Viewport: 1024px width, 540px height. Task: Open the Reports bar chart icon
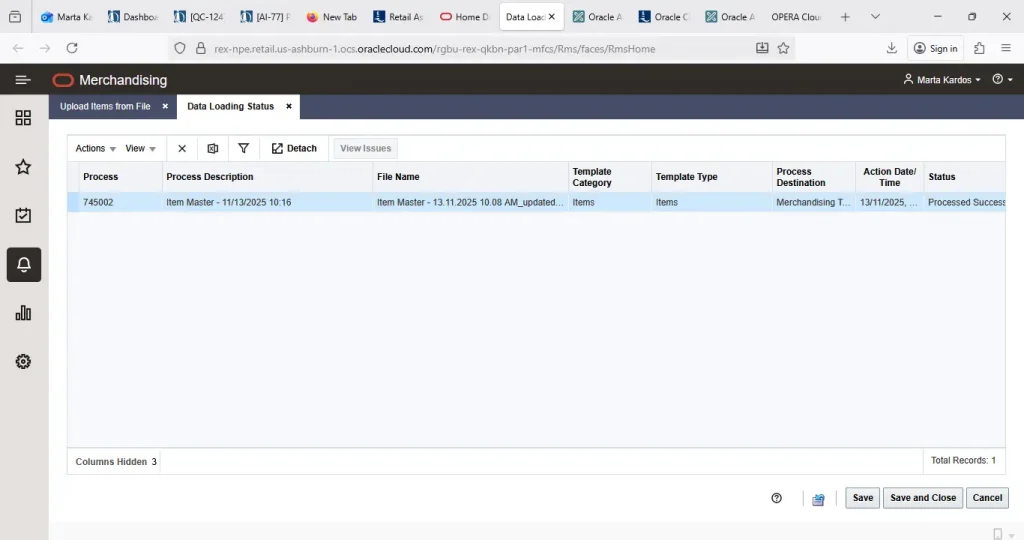pyautogui.click(x=23, y=313)
